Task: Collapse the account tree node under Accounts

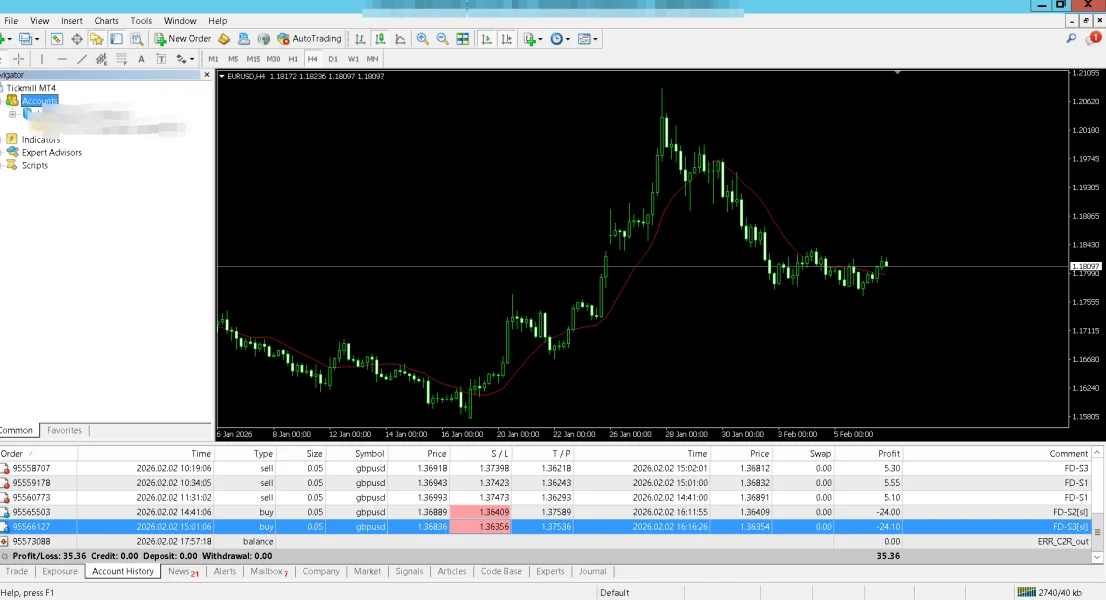Action: 12,114
